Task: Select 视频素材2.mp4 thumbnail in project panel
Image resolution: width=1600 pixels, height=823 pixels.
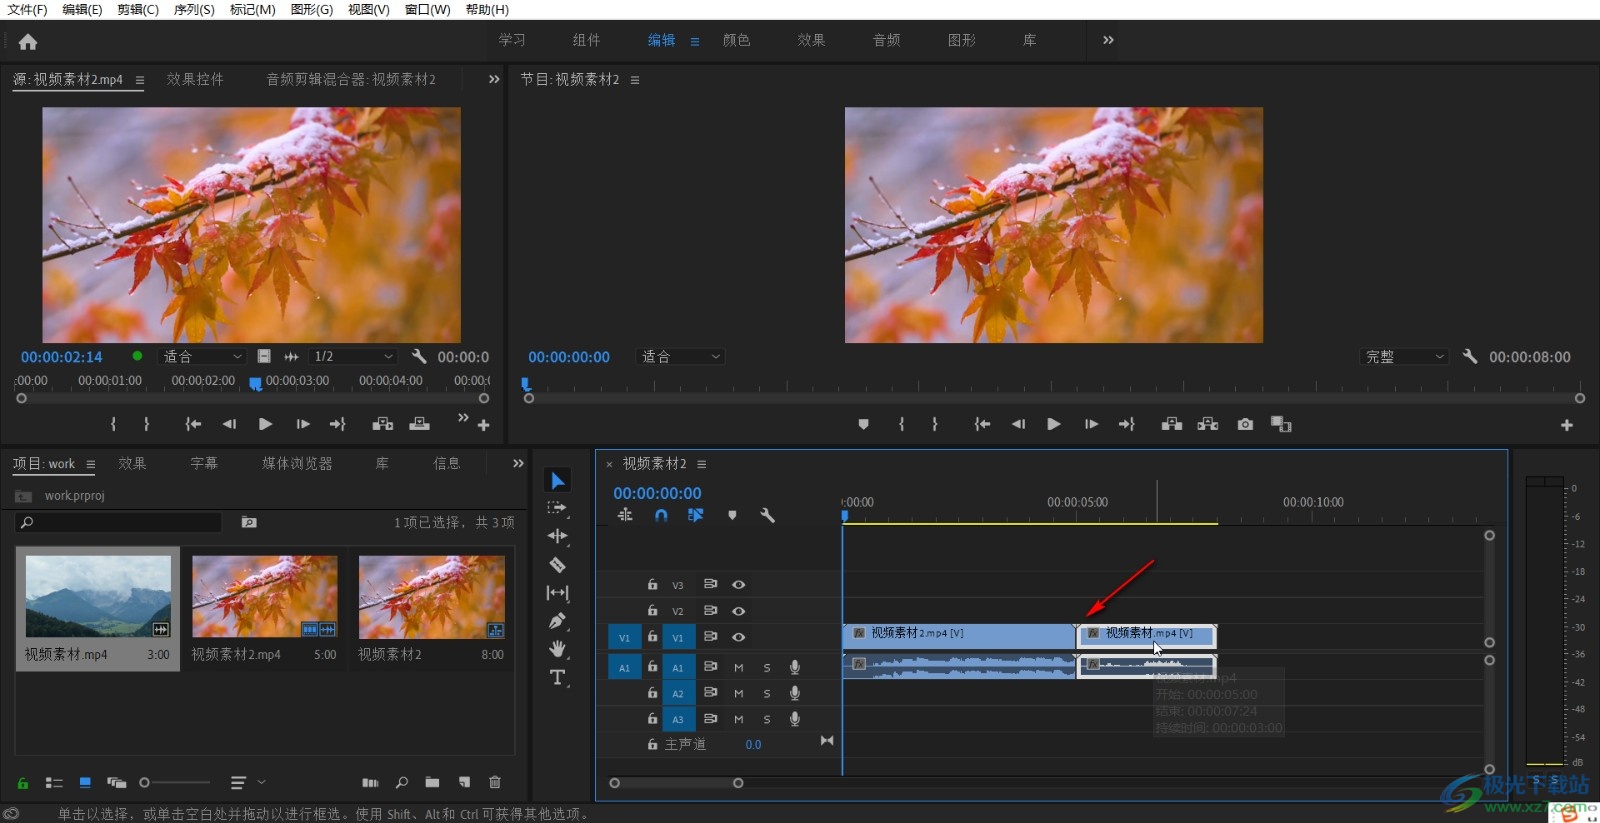Action: pyautogui.click(x=265, y=597)
